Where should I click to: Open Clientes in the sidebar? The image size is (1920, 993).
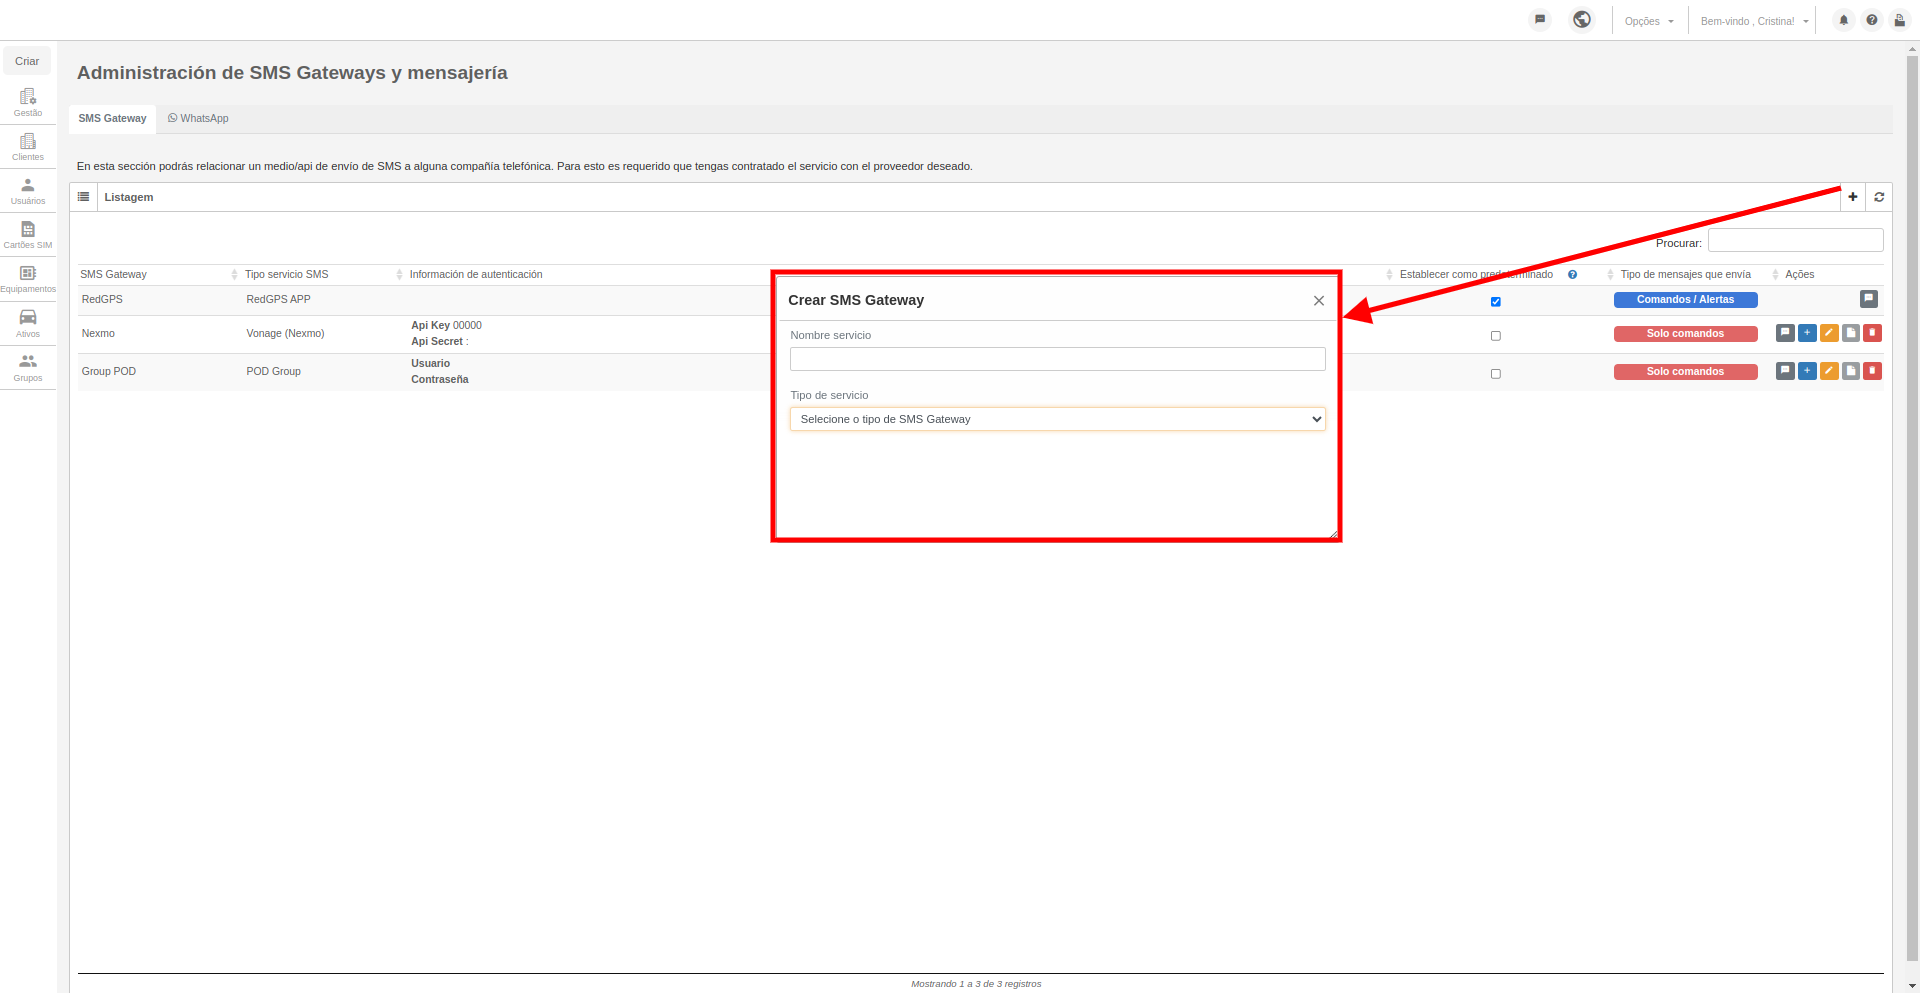(28, 147)
